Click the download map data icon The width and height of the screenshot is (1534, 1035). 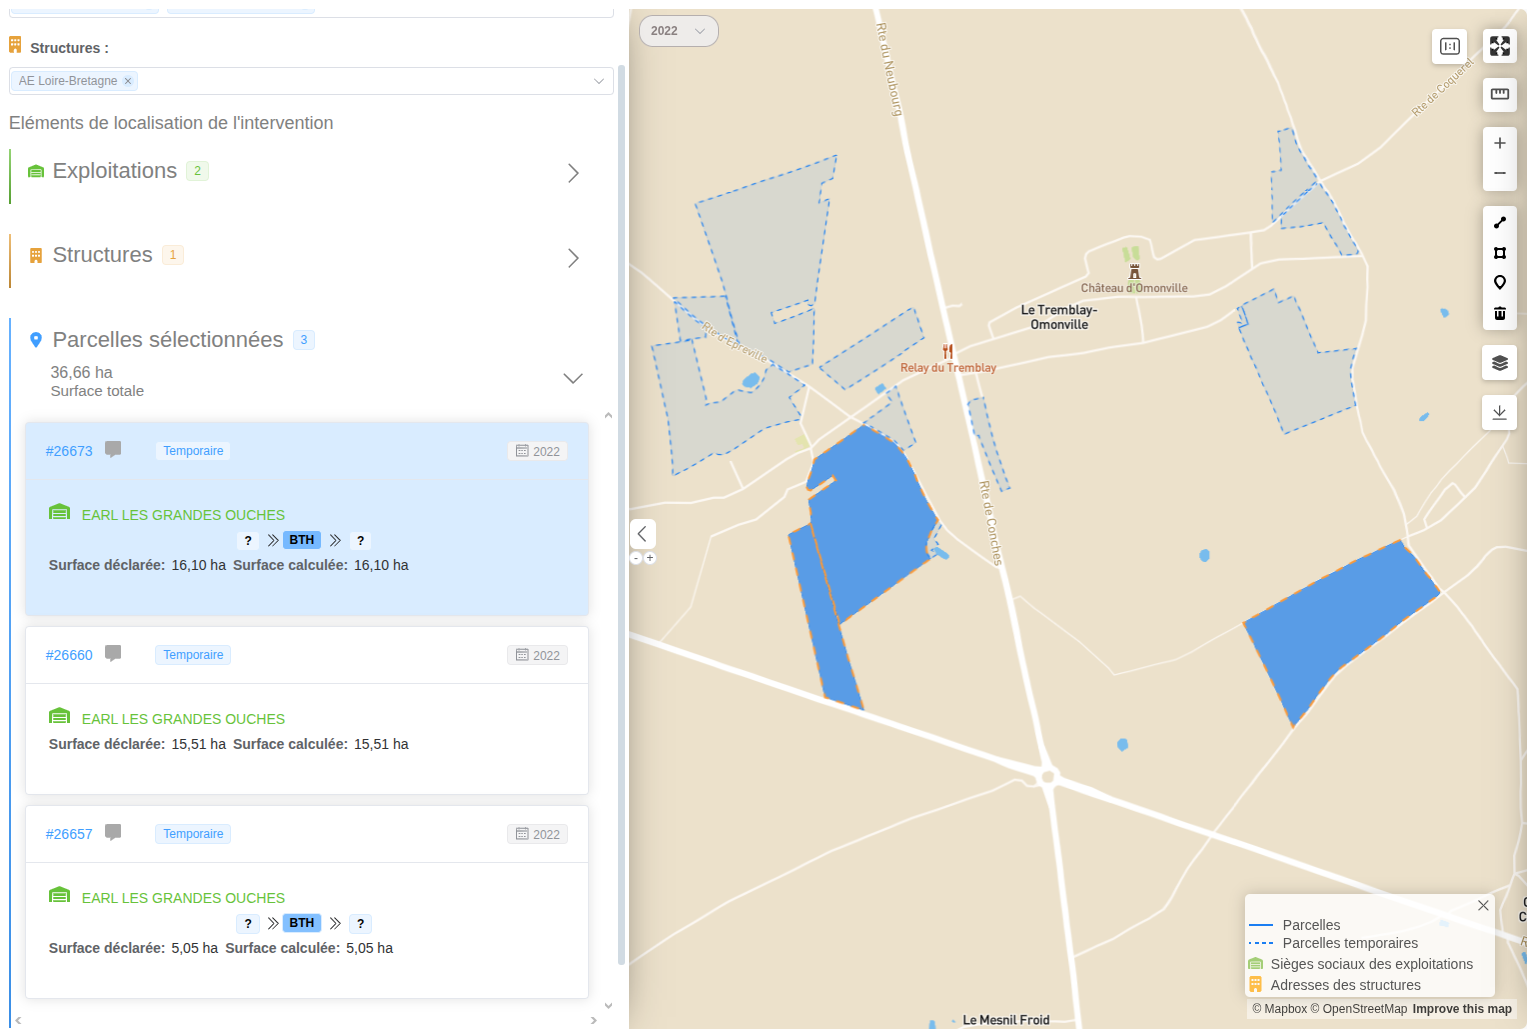[1500, 412]
